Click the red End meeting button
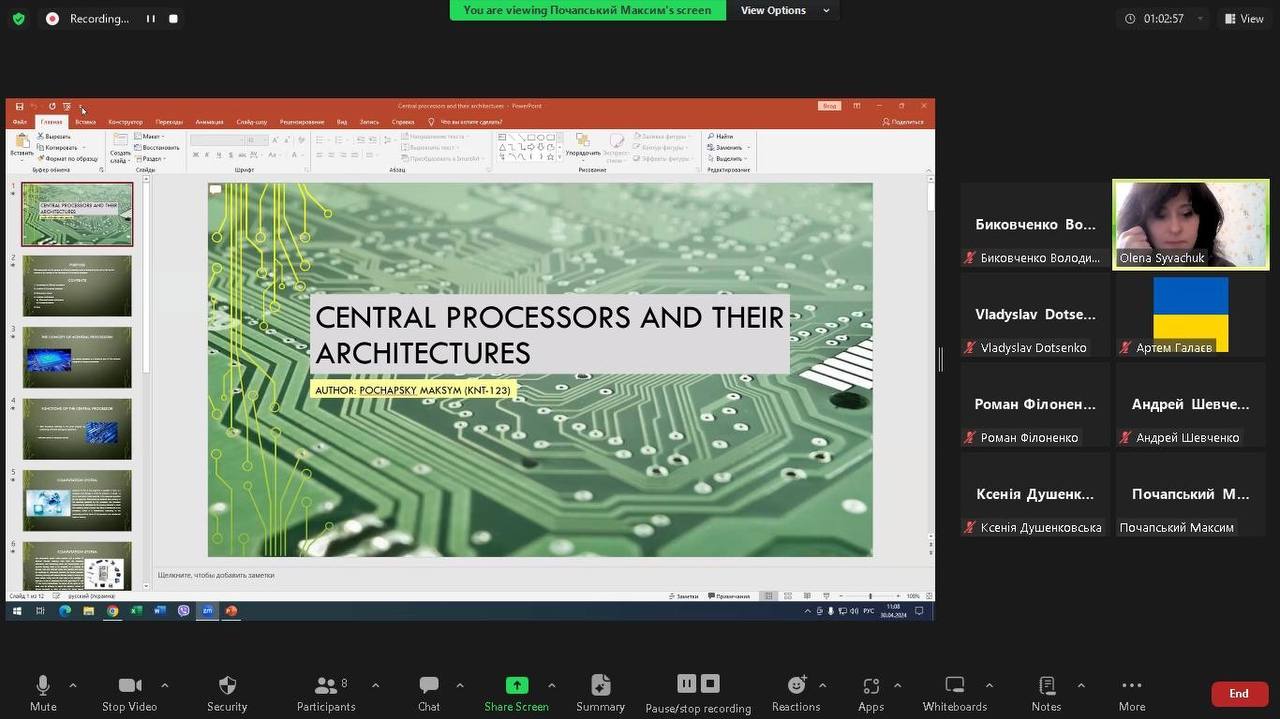 (1239, 694)
